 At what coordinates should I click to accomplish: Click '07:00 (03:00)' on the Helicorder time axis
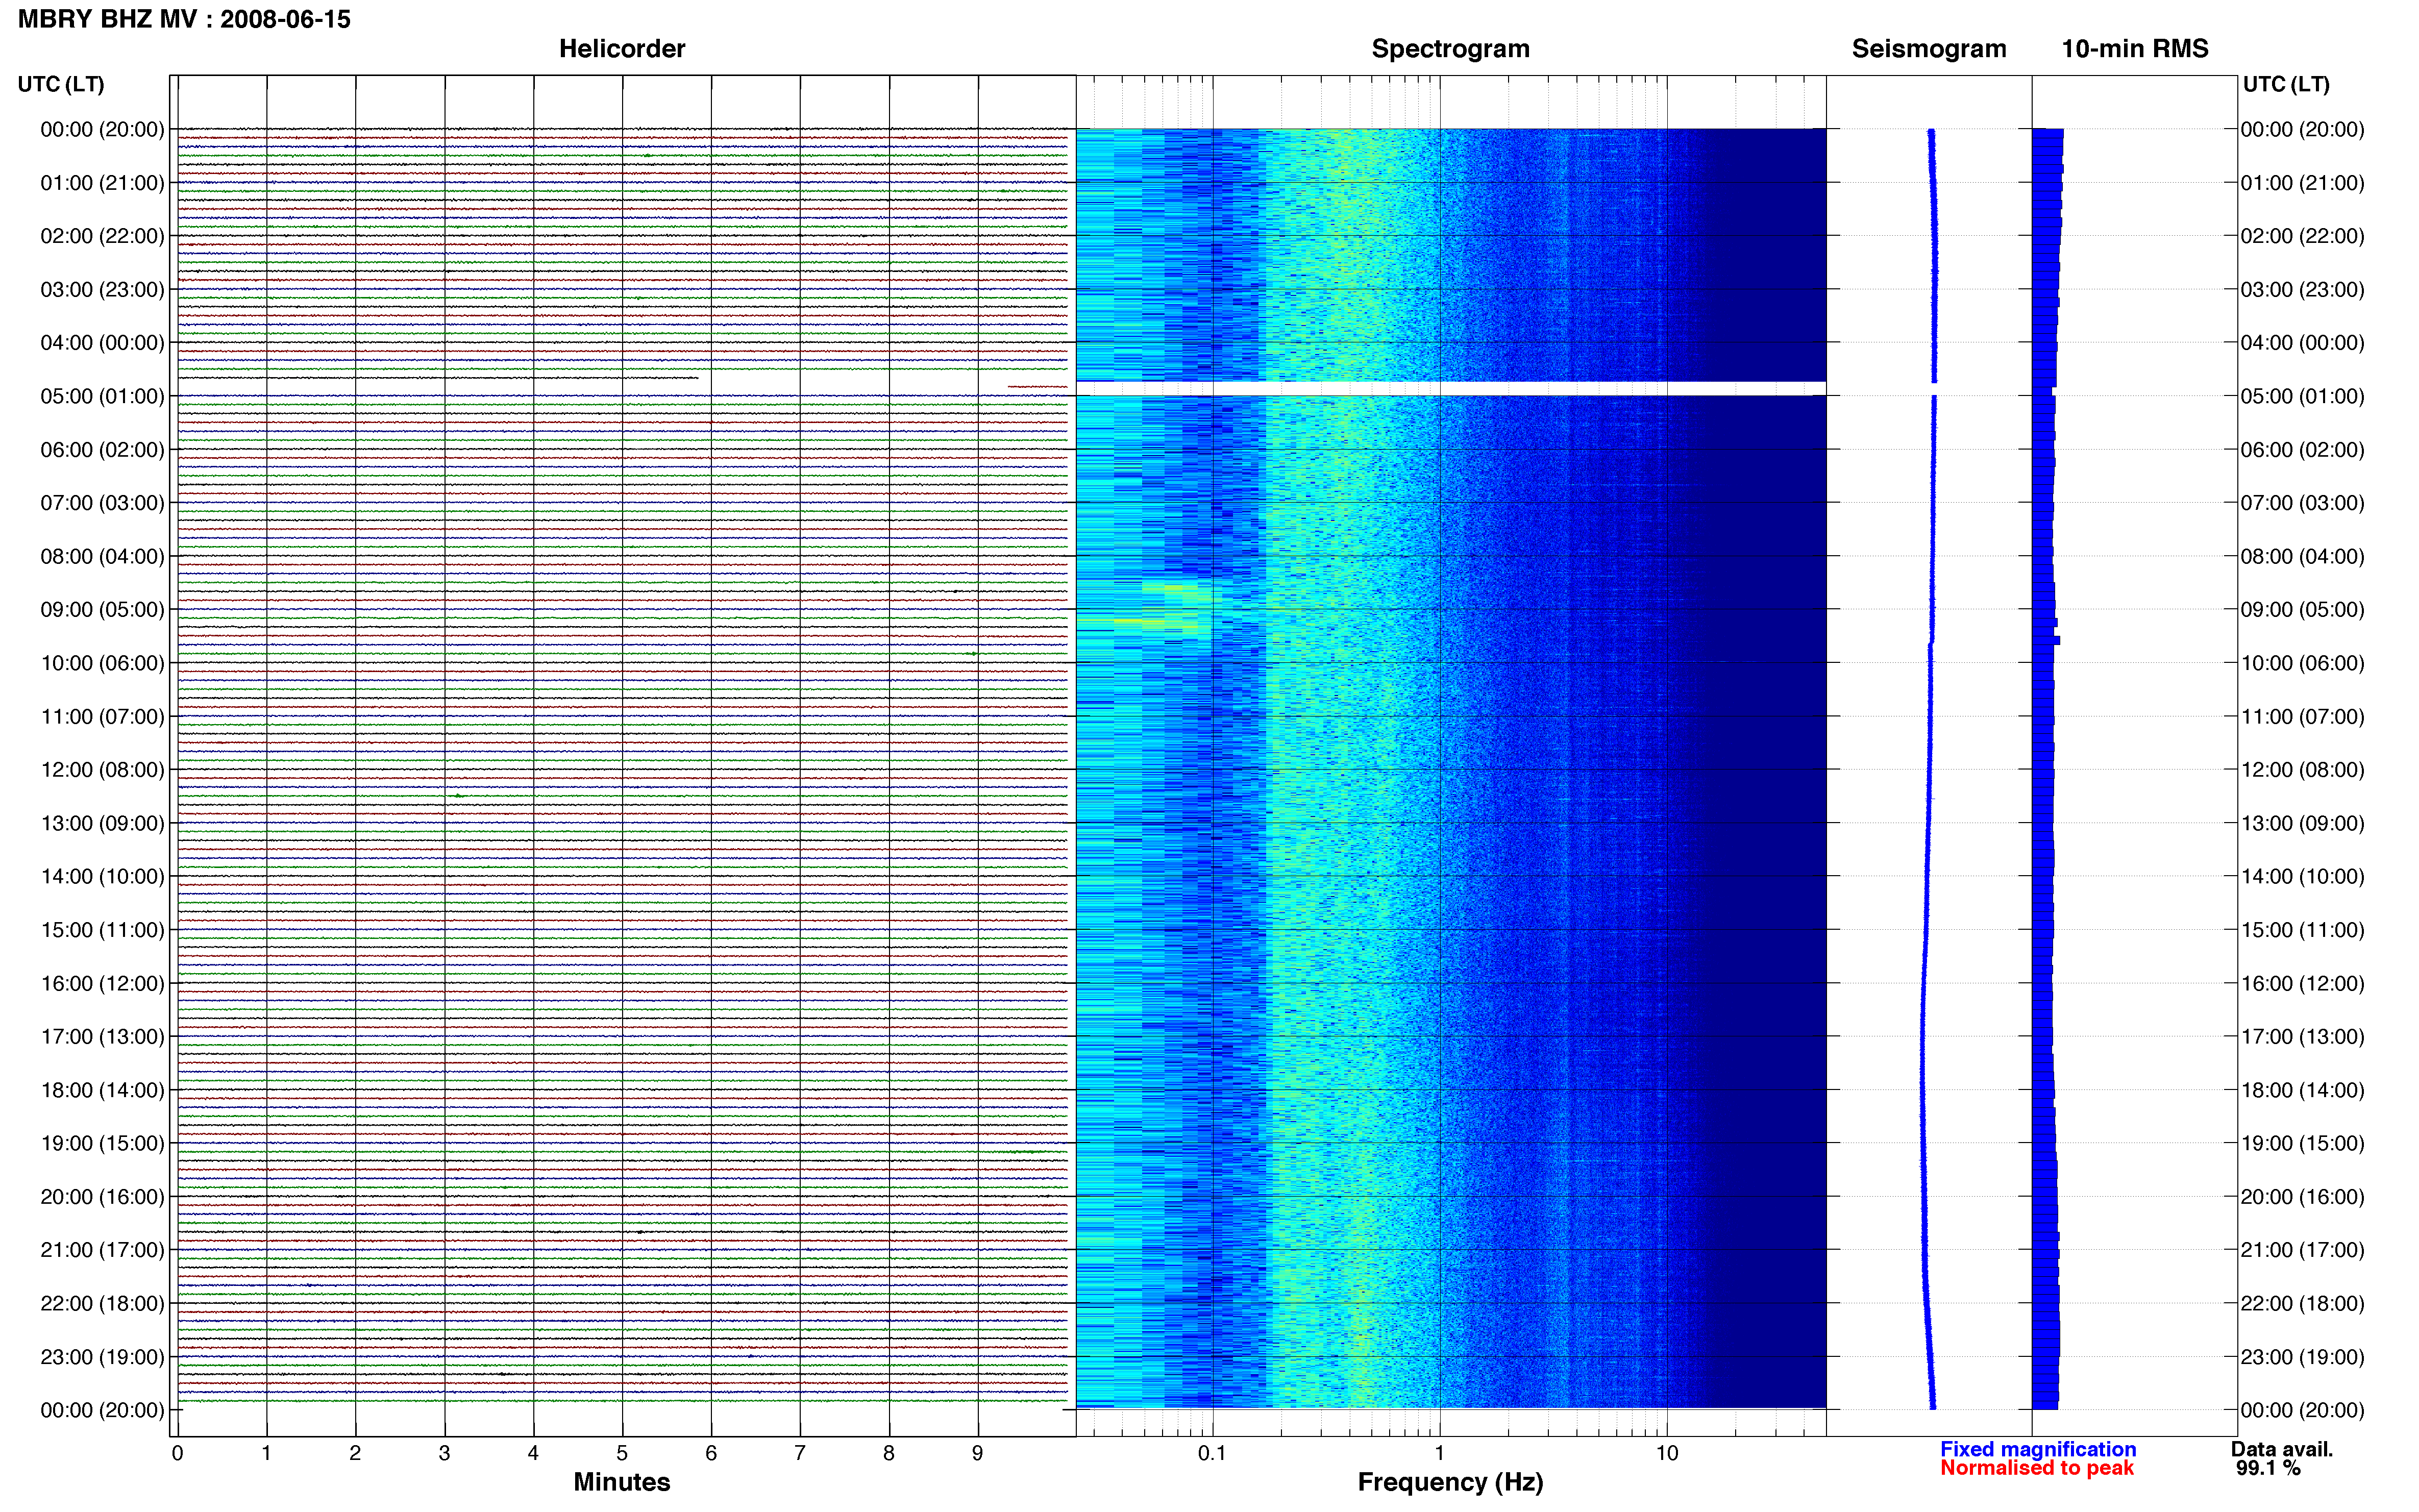(x=102, y=503)
